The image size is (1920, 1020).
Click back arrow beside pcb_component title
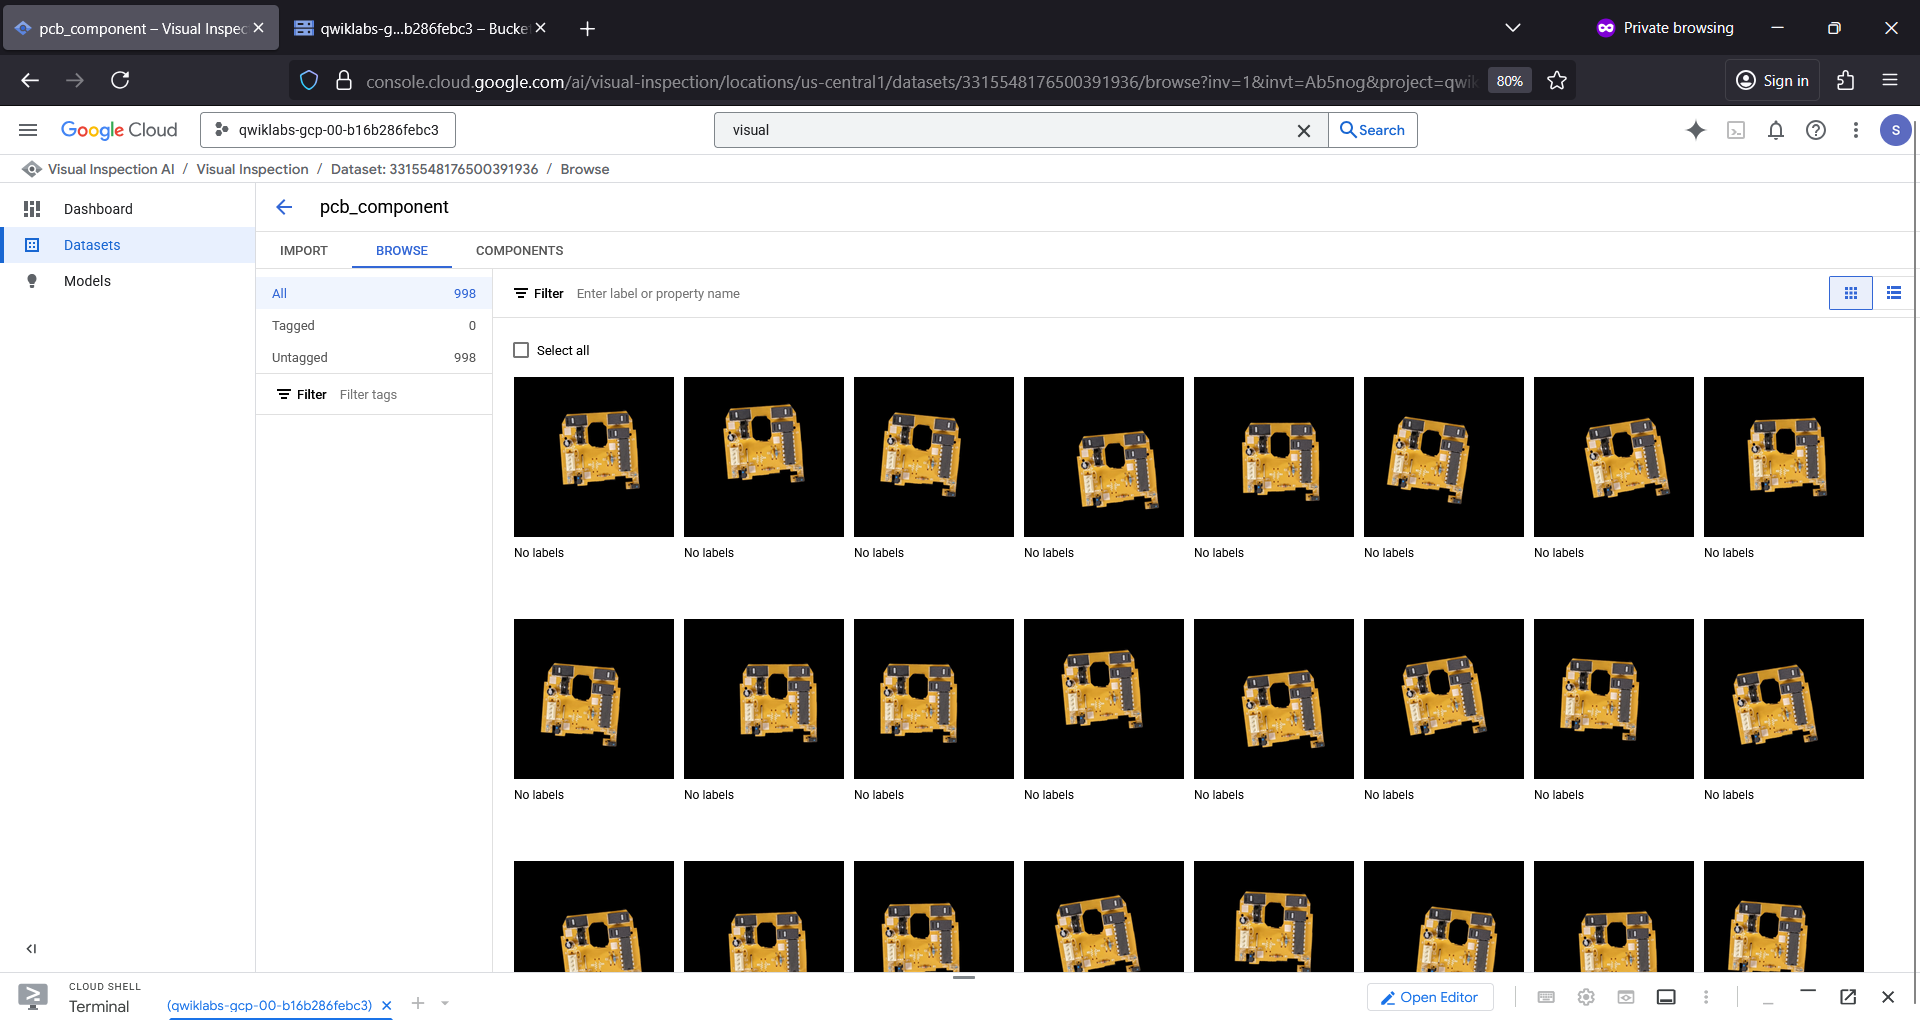click(284, 207)
